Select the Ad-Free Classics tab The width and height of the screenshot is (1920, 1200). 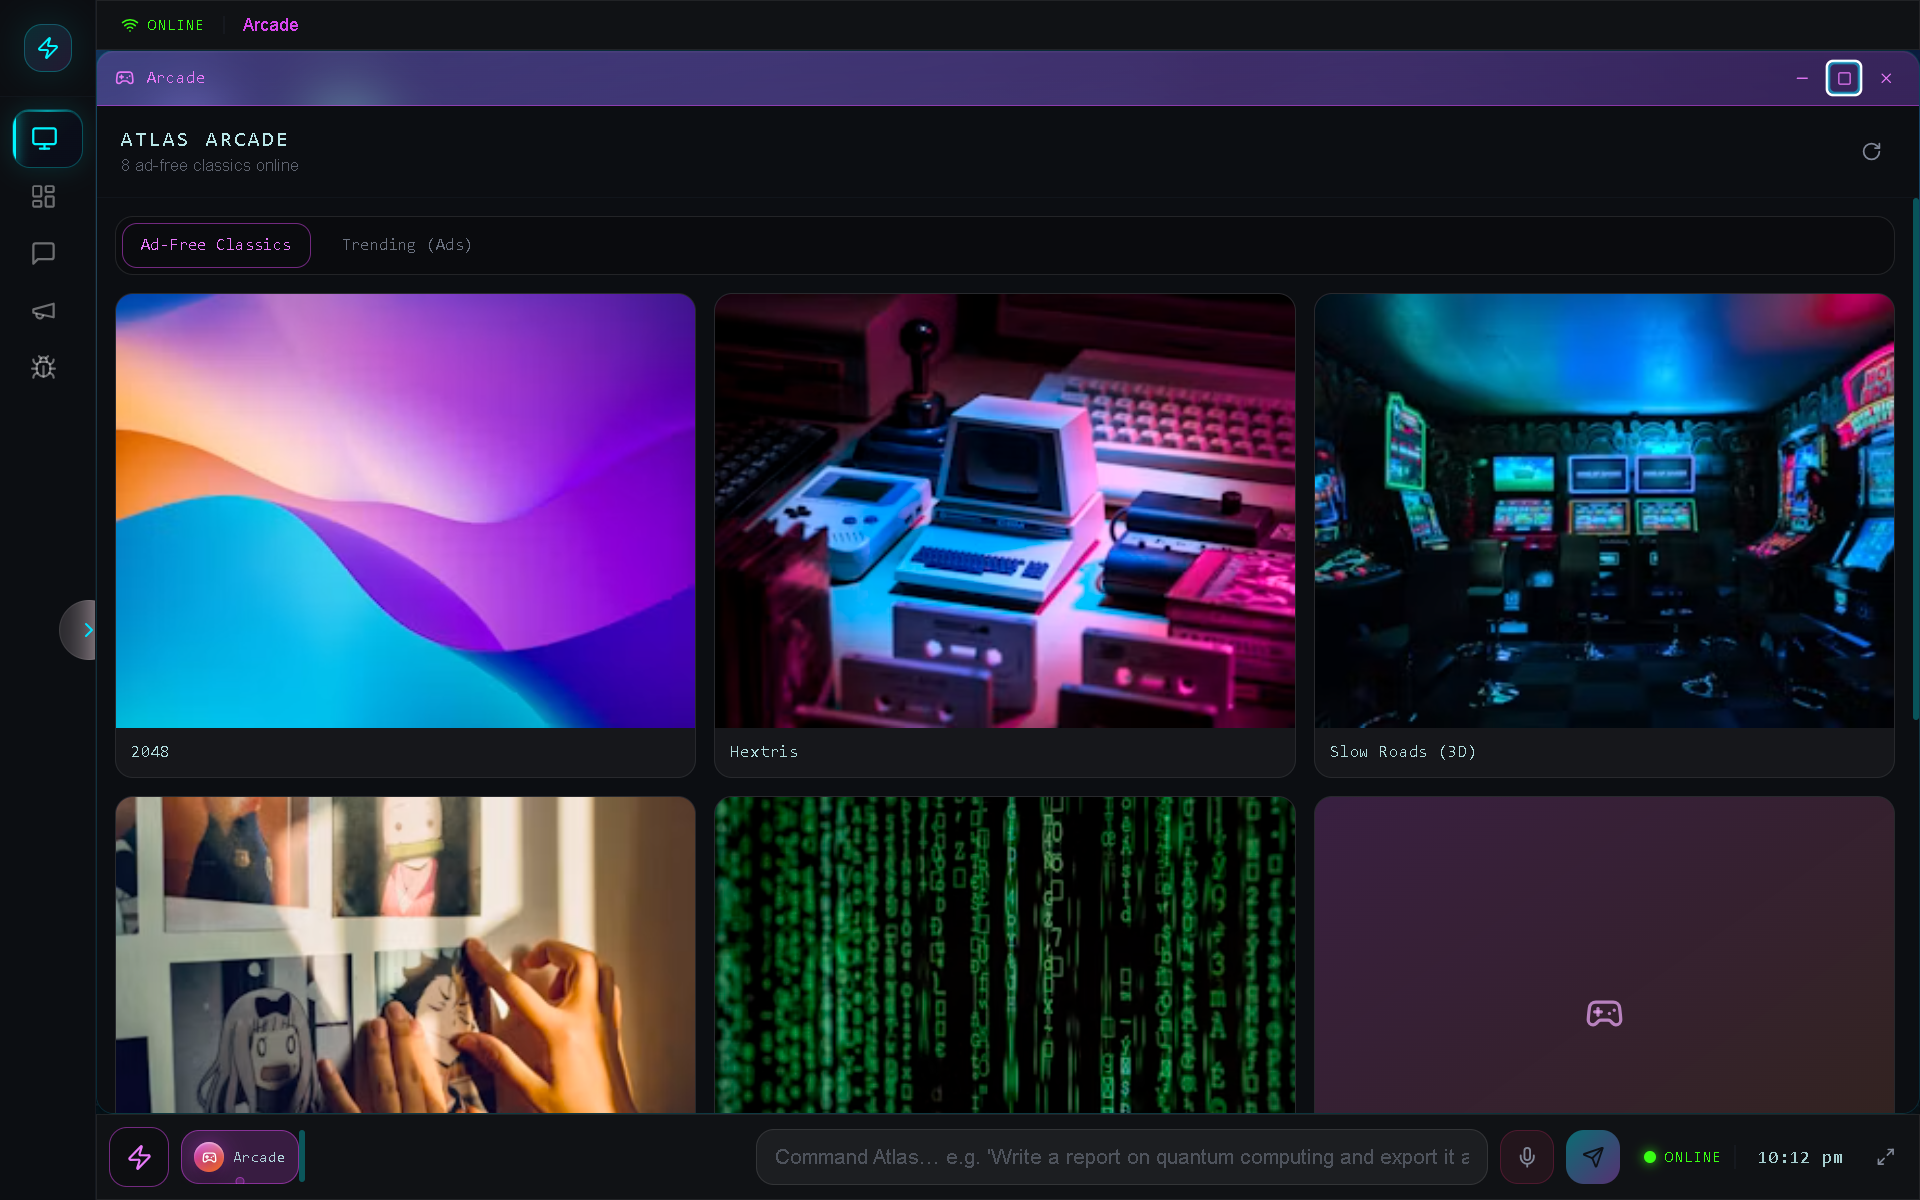pos(216,245)
